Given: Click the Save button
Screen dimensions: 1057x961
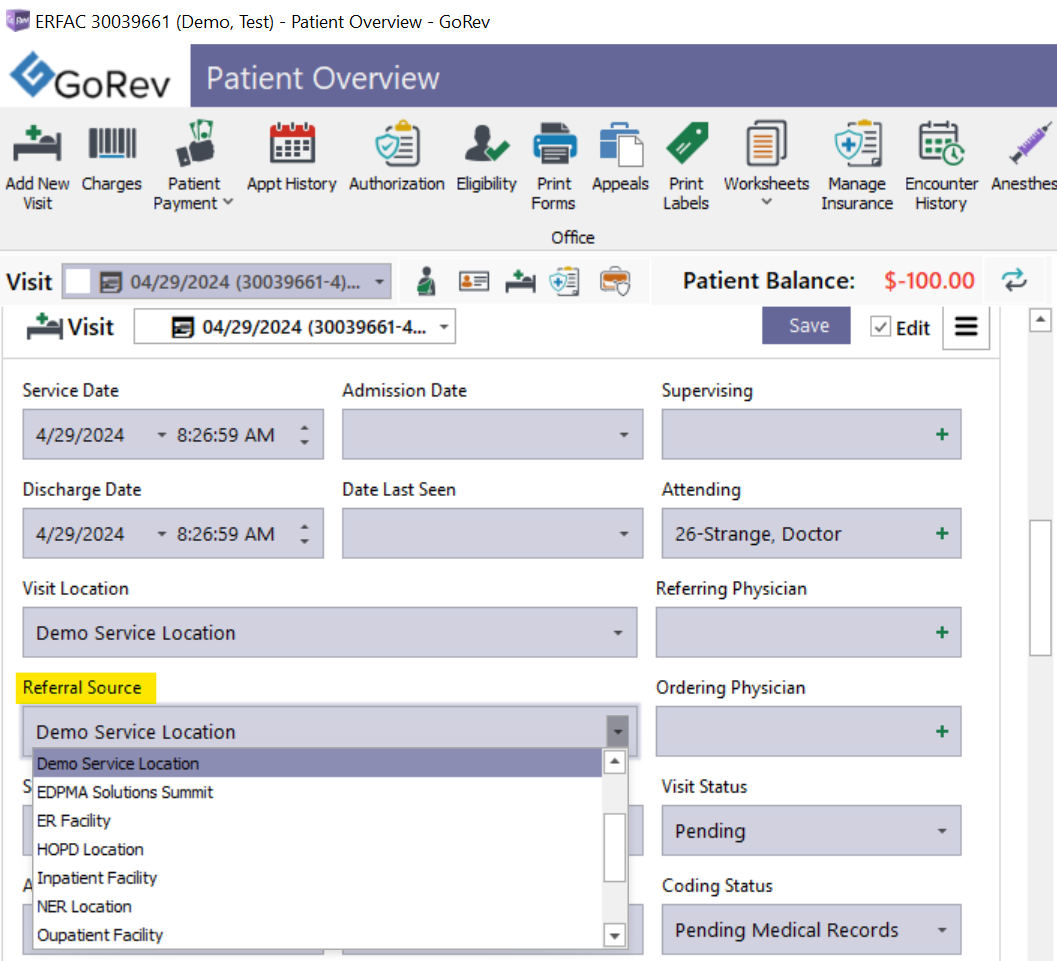Looking at the screenshot, I should click(x=806, y=326).
